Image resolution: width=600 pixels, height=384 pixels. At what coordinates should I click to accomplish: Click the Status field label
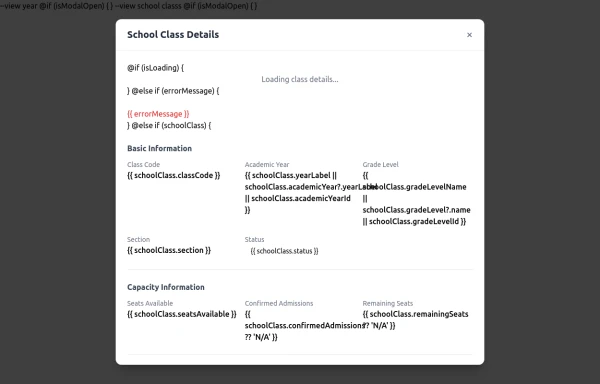(254, 239)
